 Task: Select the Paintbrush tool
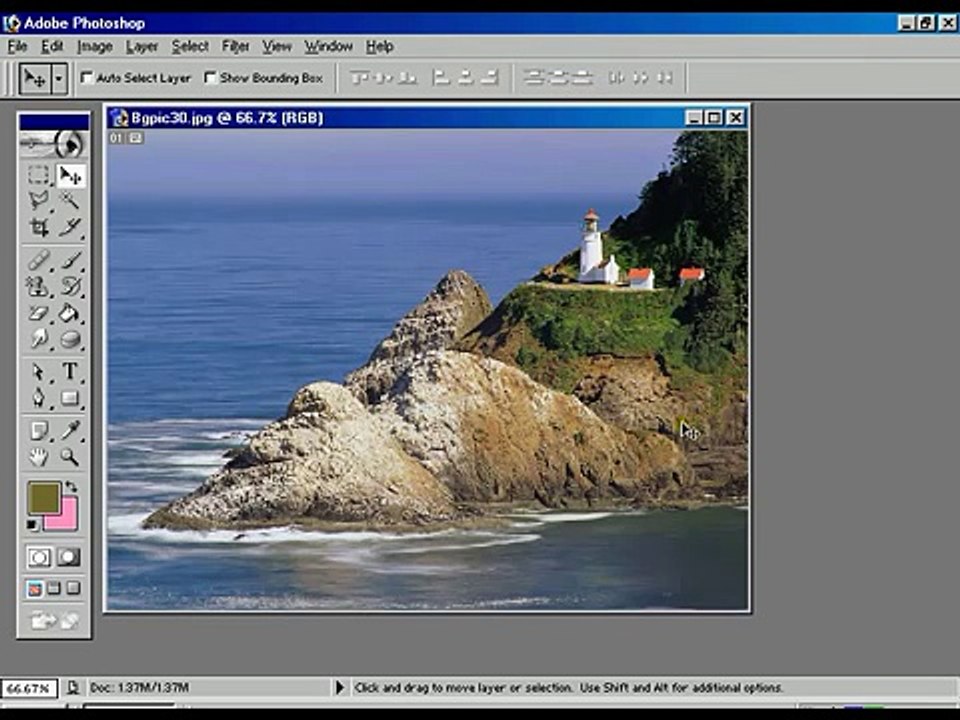(70, 260)
